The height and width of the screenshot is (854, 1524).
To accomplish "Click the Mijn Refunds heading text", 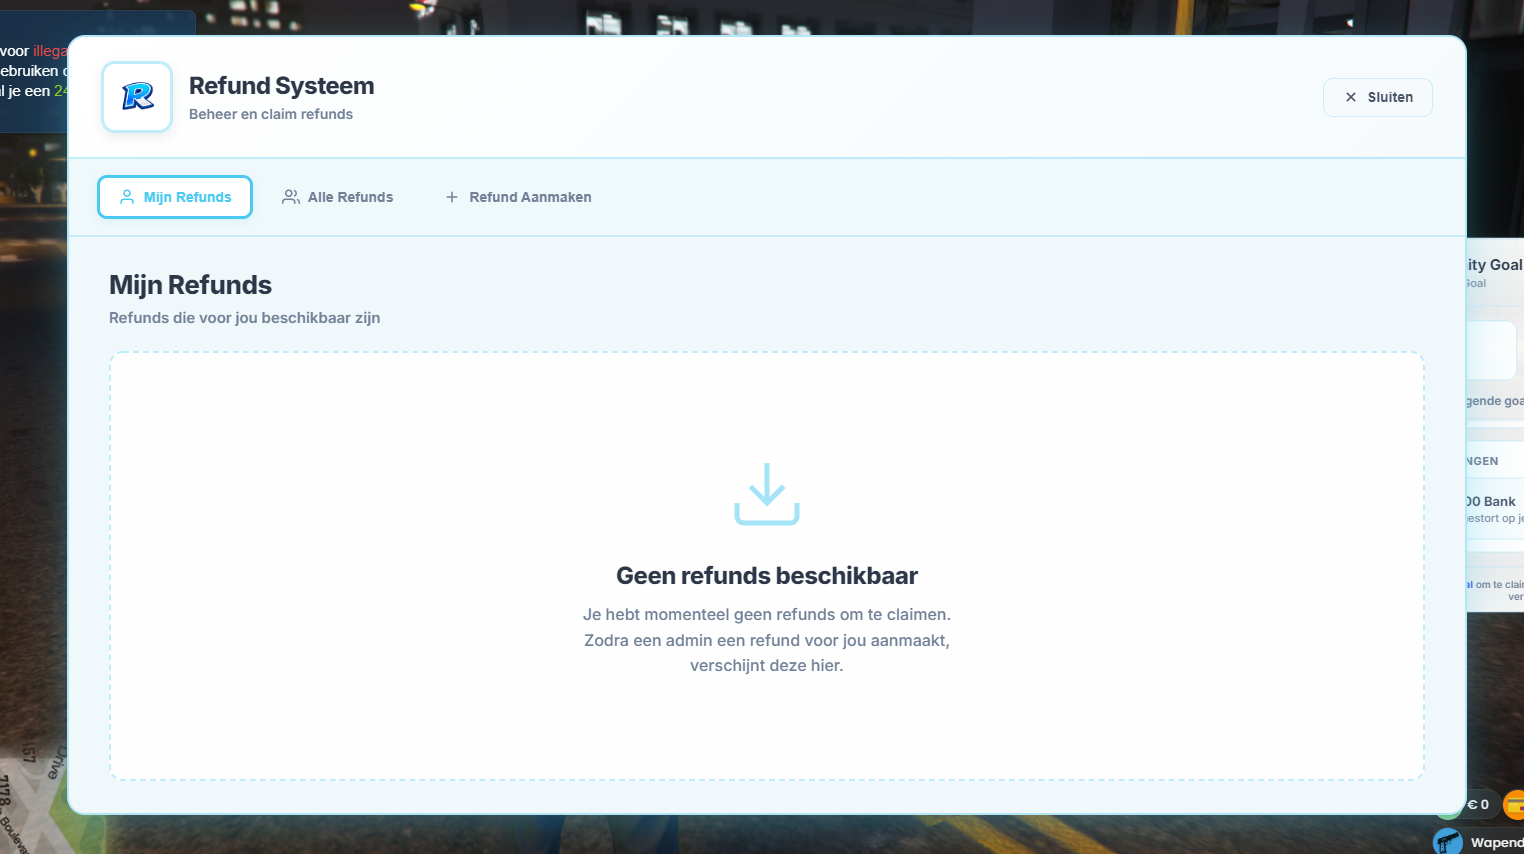I will (190, 284).
